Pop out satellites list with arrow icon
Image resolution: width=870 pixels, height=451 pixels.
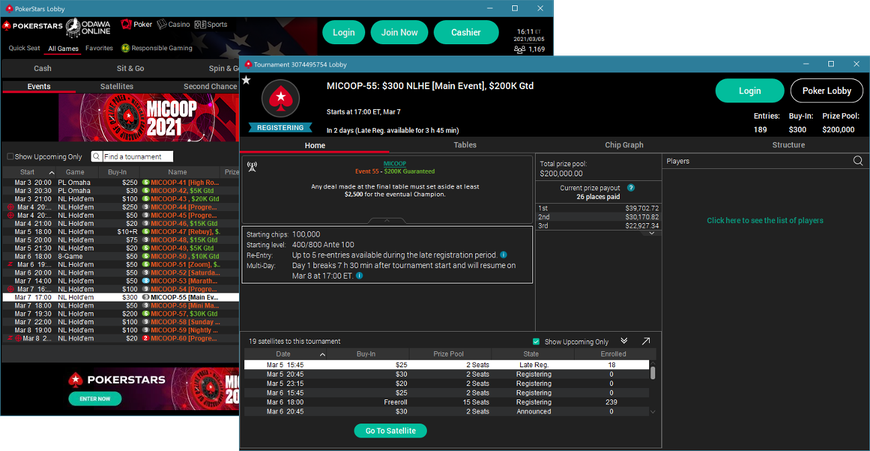pos(646,341)
